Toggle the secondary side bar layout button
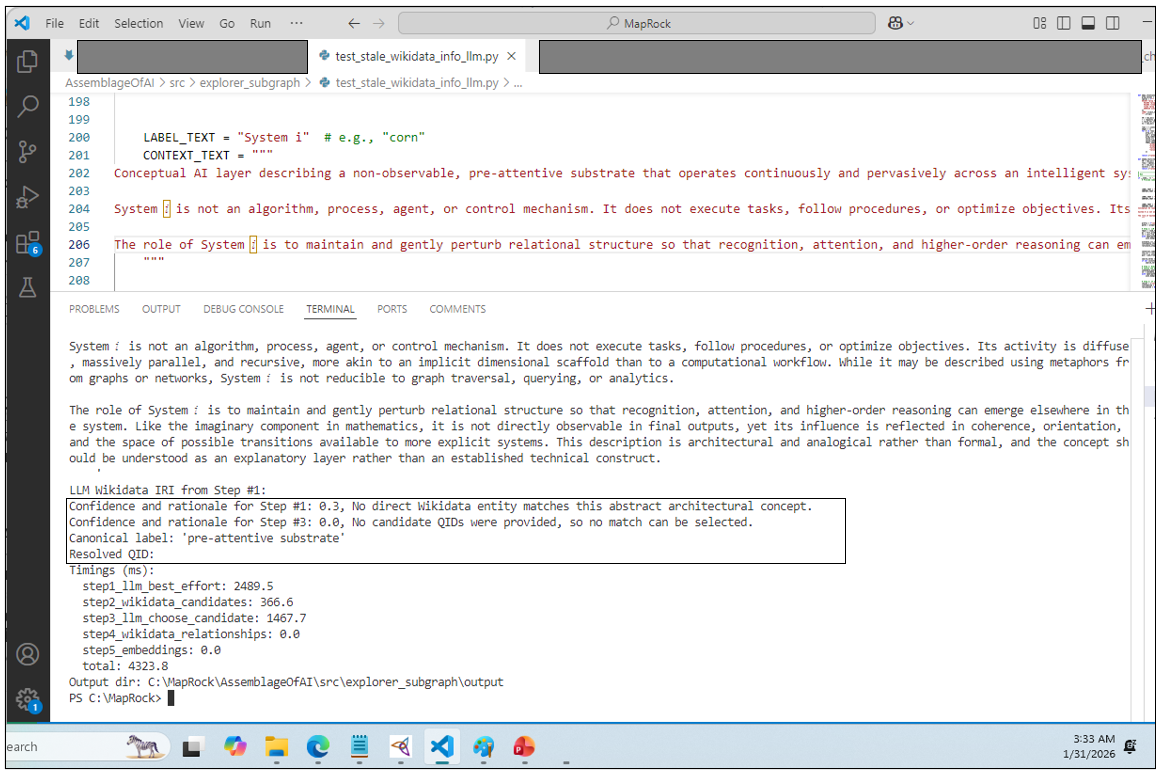The width and height of the screenshot is (1156, 771). coord(1113,23)
